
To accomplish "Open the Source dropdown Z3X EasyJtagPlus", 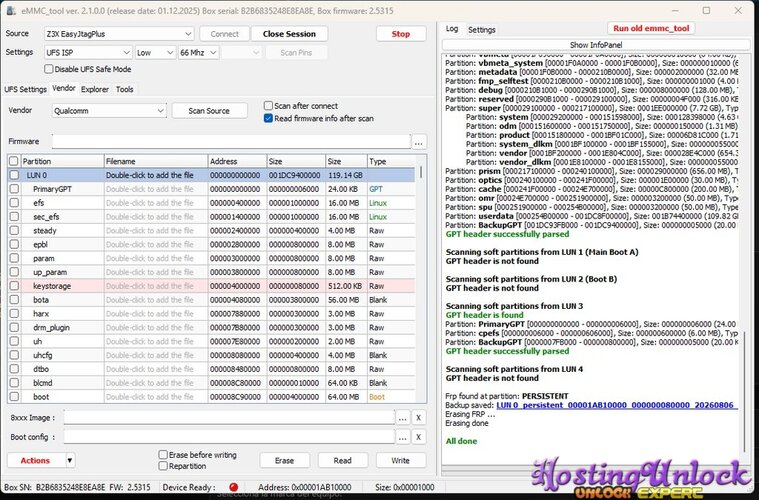I will tap(119, 34).
